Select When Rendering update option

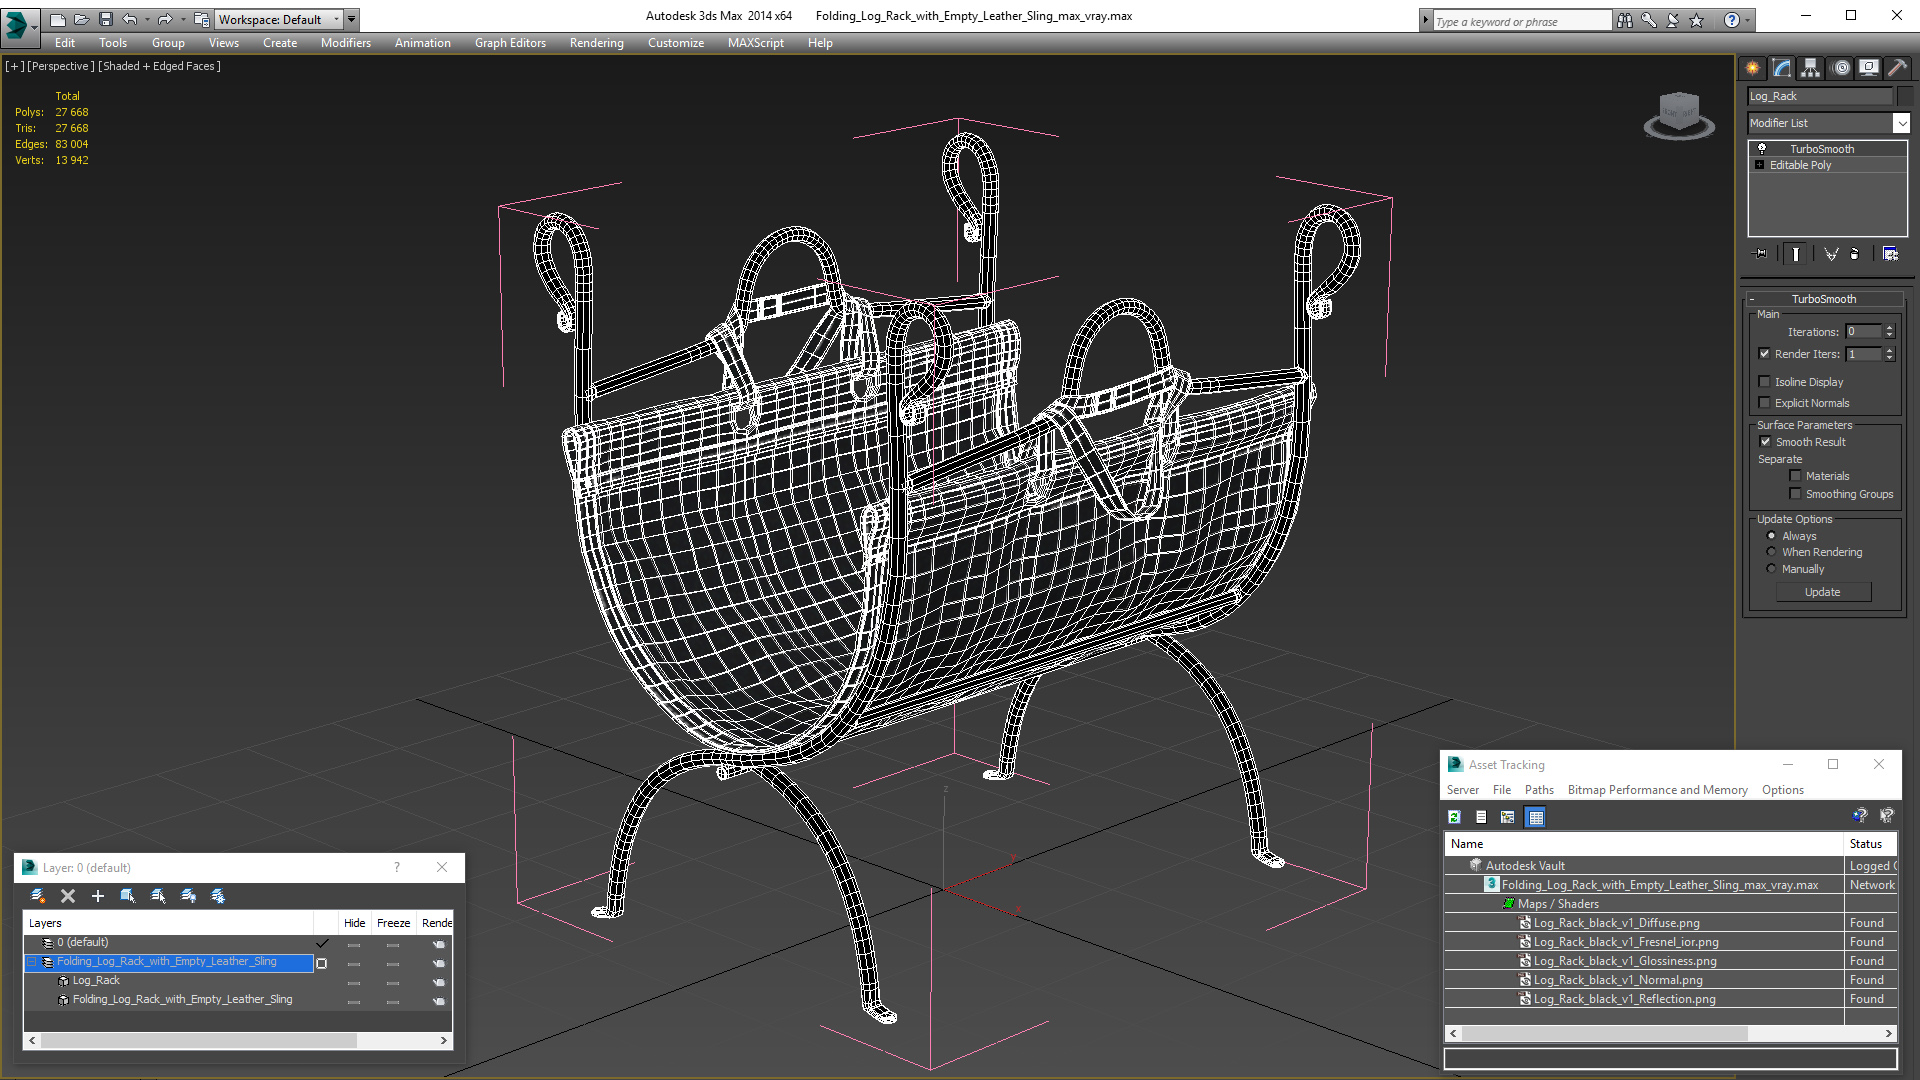[x=1771, y=552]
